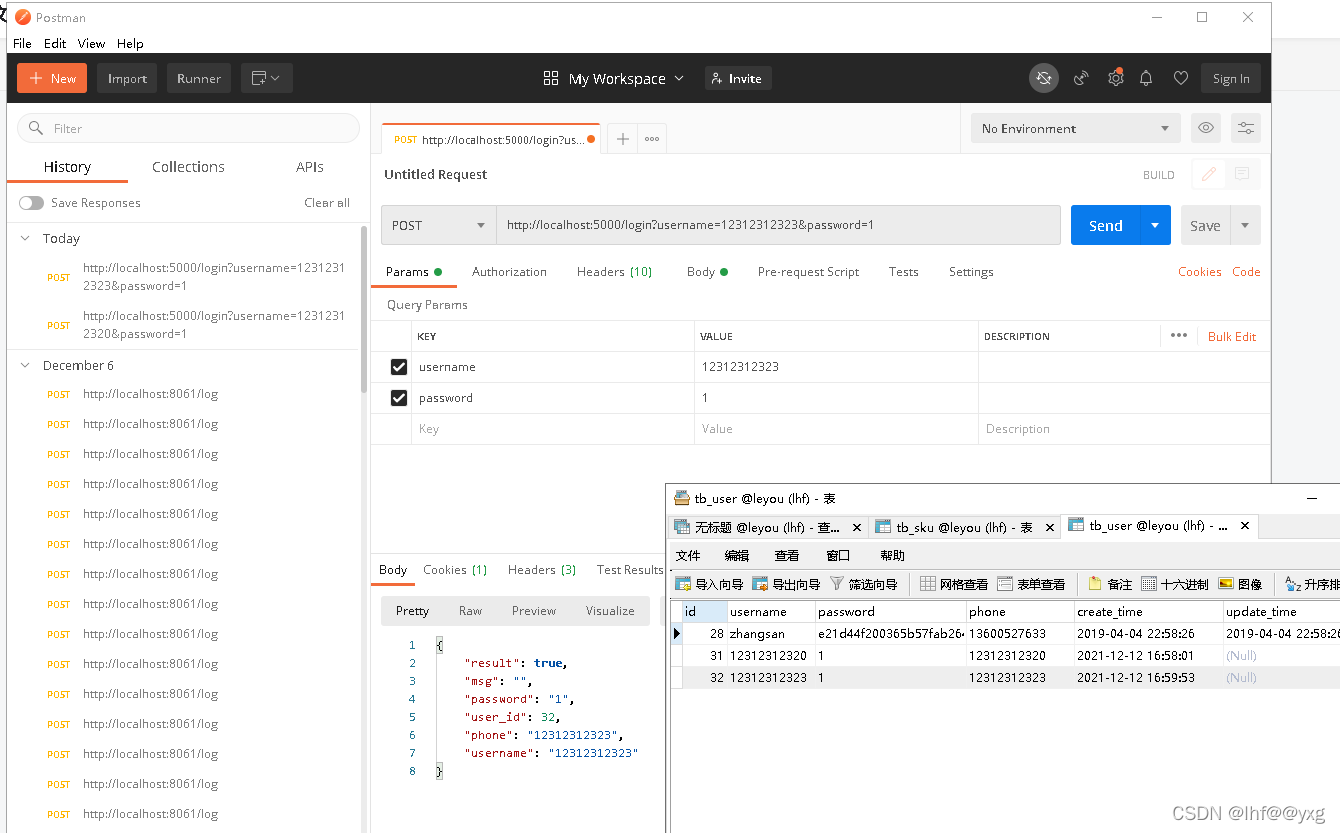Screen dimensions: 1340x833
Task: Open the request Body tab
Action: coord(707,272)
